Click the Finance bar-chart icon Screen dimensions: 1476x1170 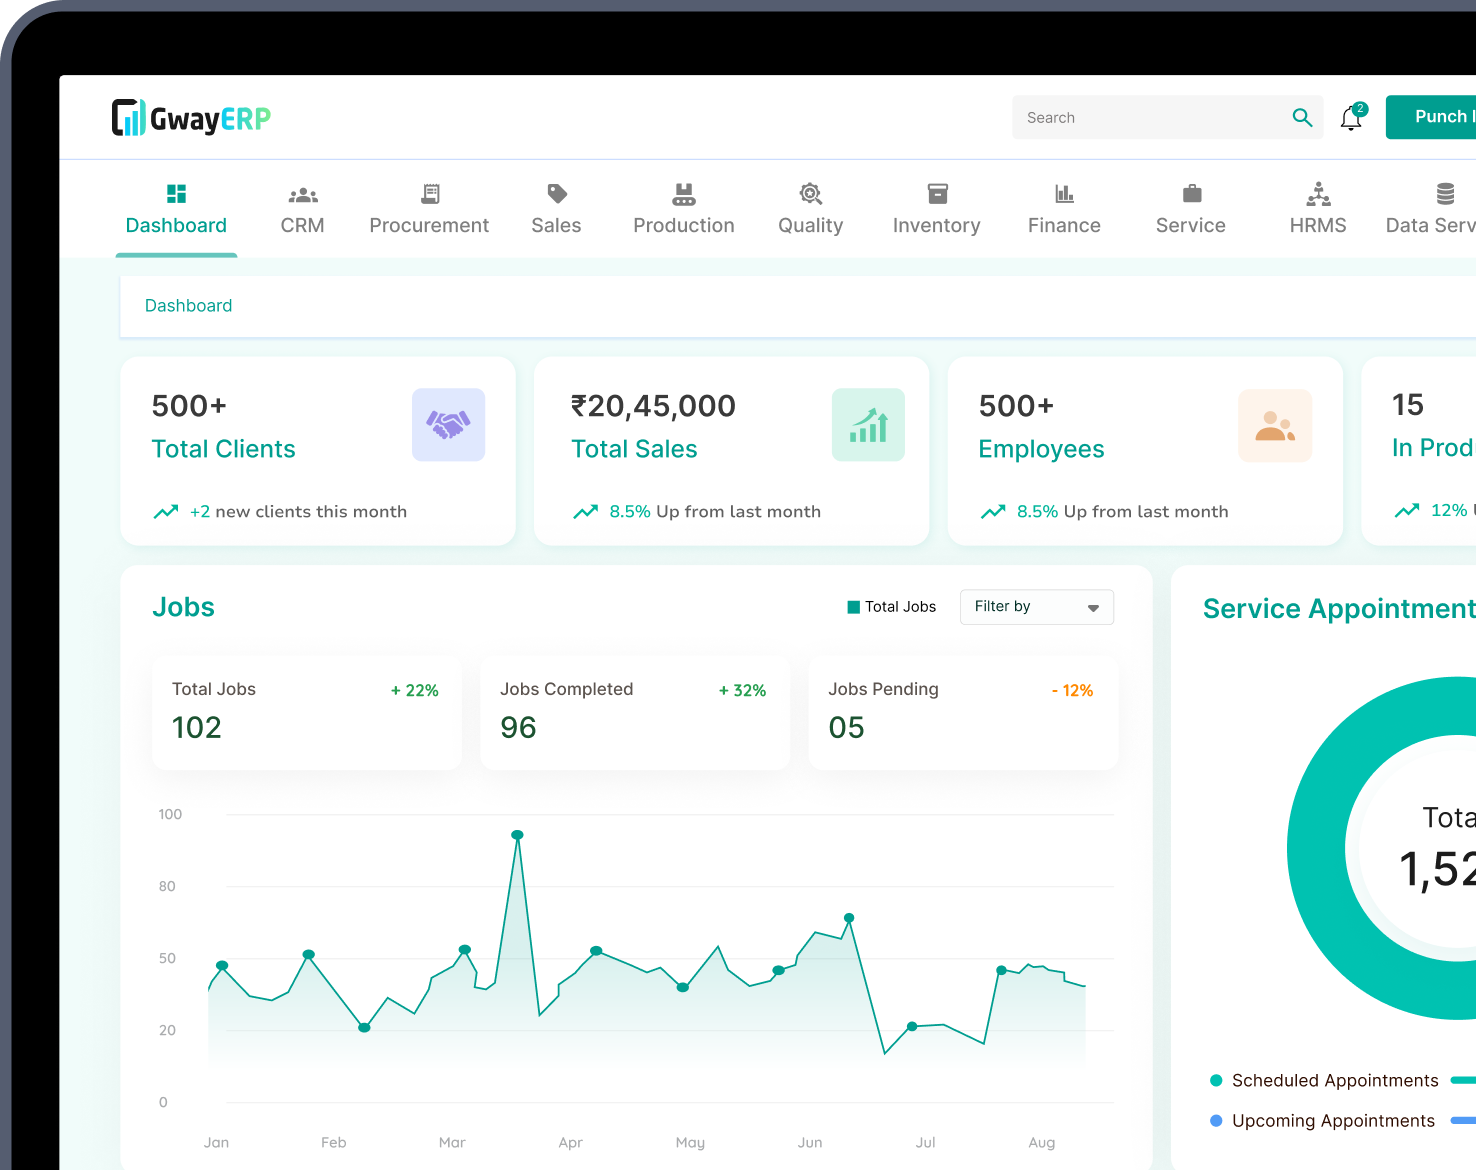point(1064,193)
